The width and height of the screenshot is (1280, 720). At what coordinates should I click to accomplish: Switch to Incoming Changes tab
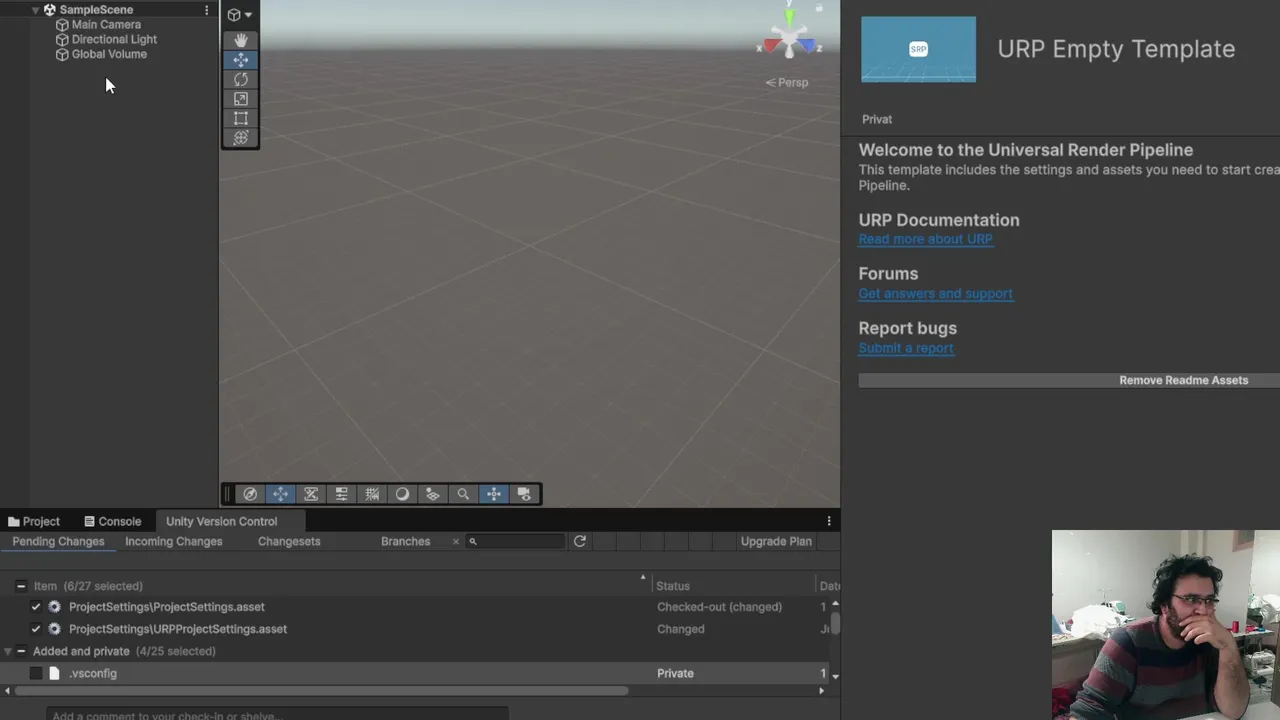173,541
